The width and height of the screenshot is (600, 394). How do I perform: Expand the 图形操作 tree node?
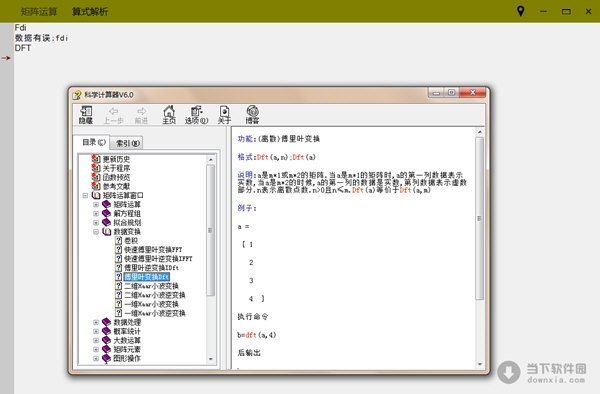(96, 359)
